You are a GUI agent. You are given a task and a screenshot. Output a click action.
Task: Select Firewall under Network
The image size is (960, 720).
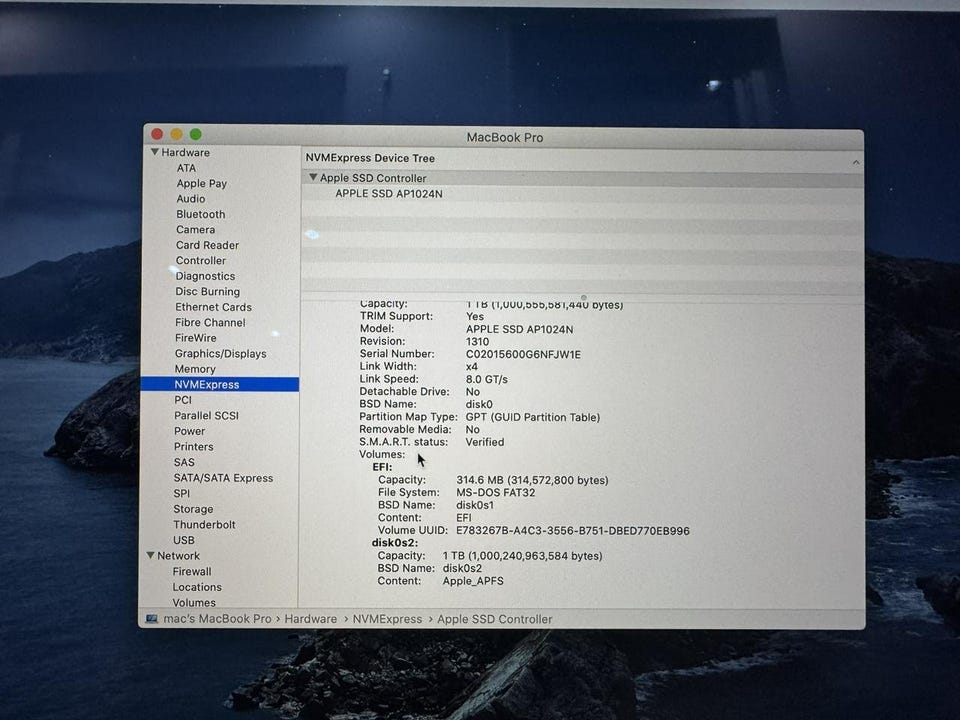tap(191, 572)
